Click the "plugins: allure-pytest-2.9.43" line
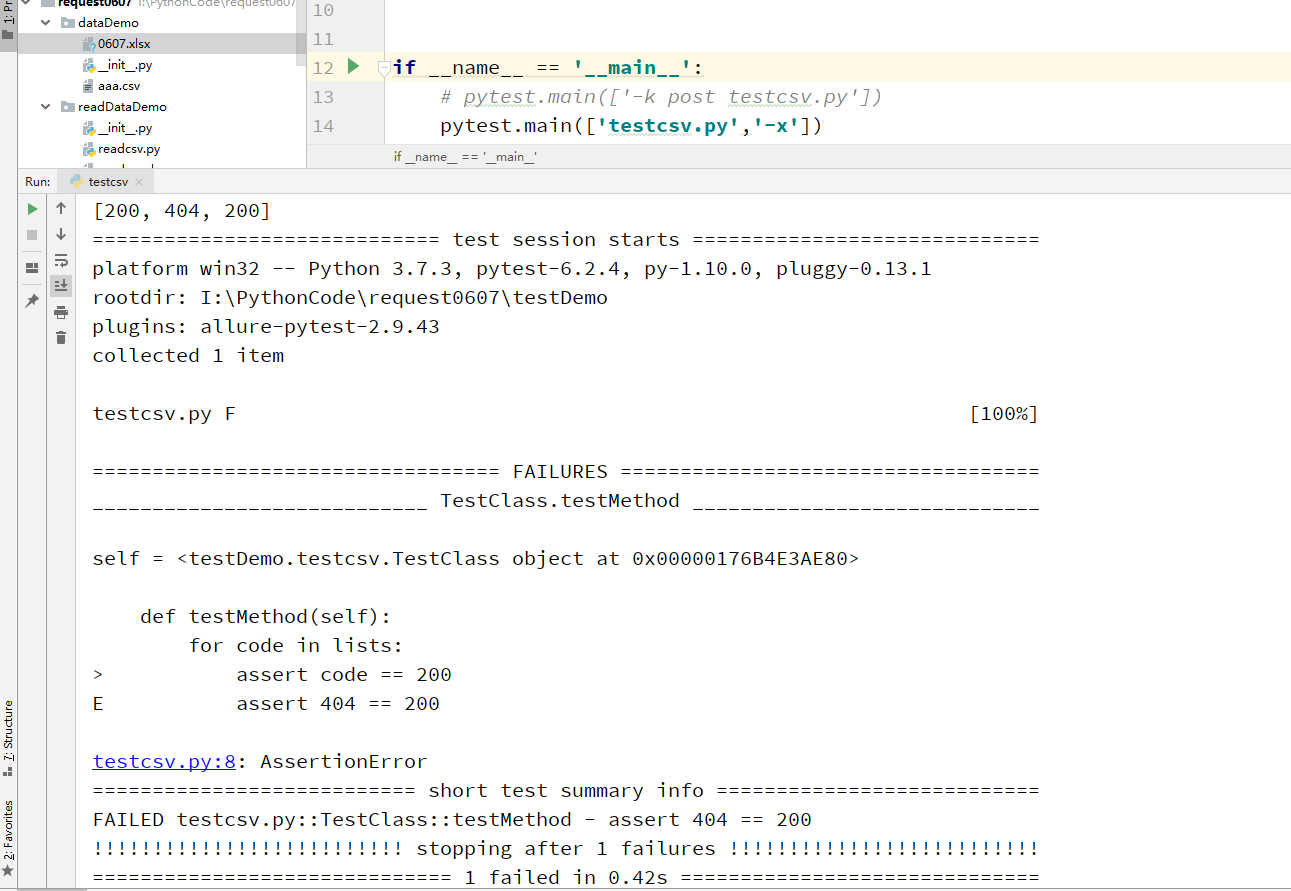 coord(266,327)
